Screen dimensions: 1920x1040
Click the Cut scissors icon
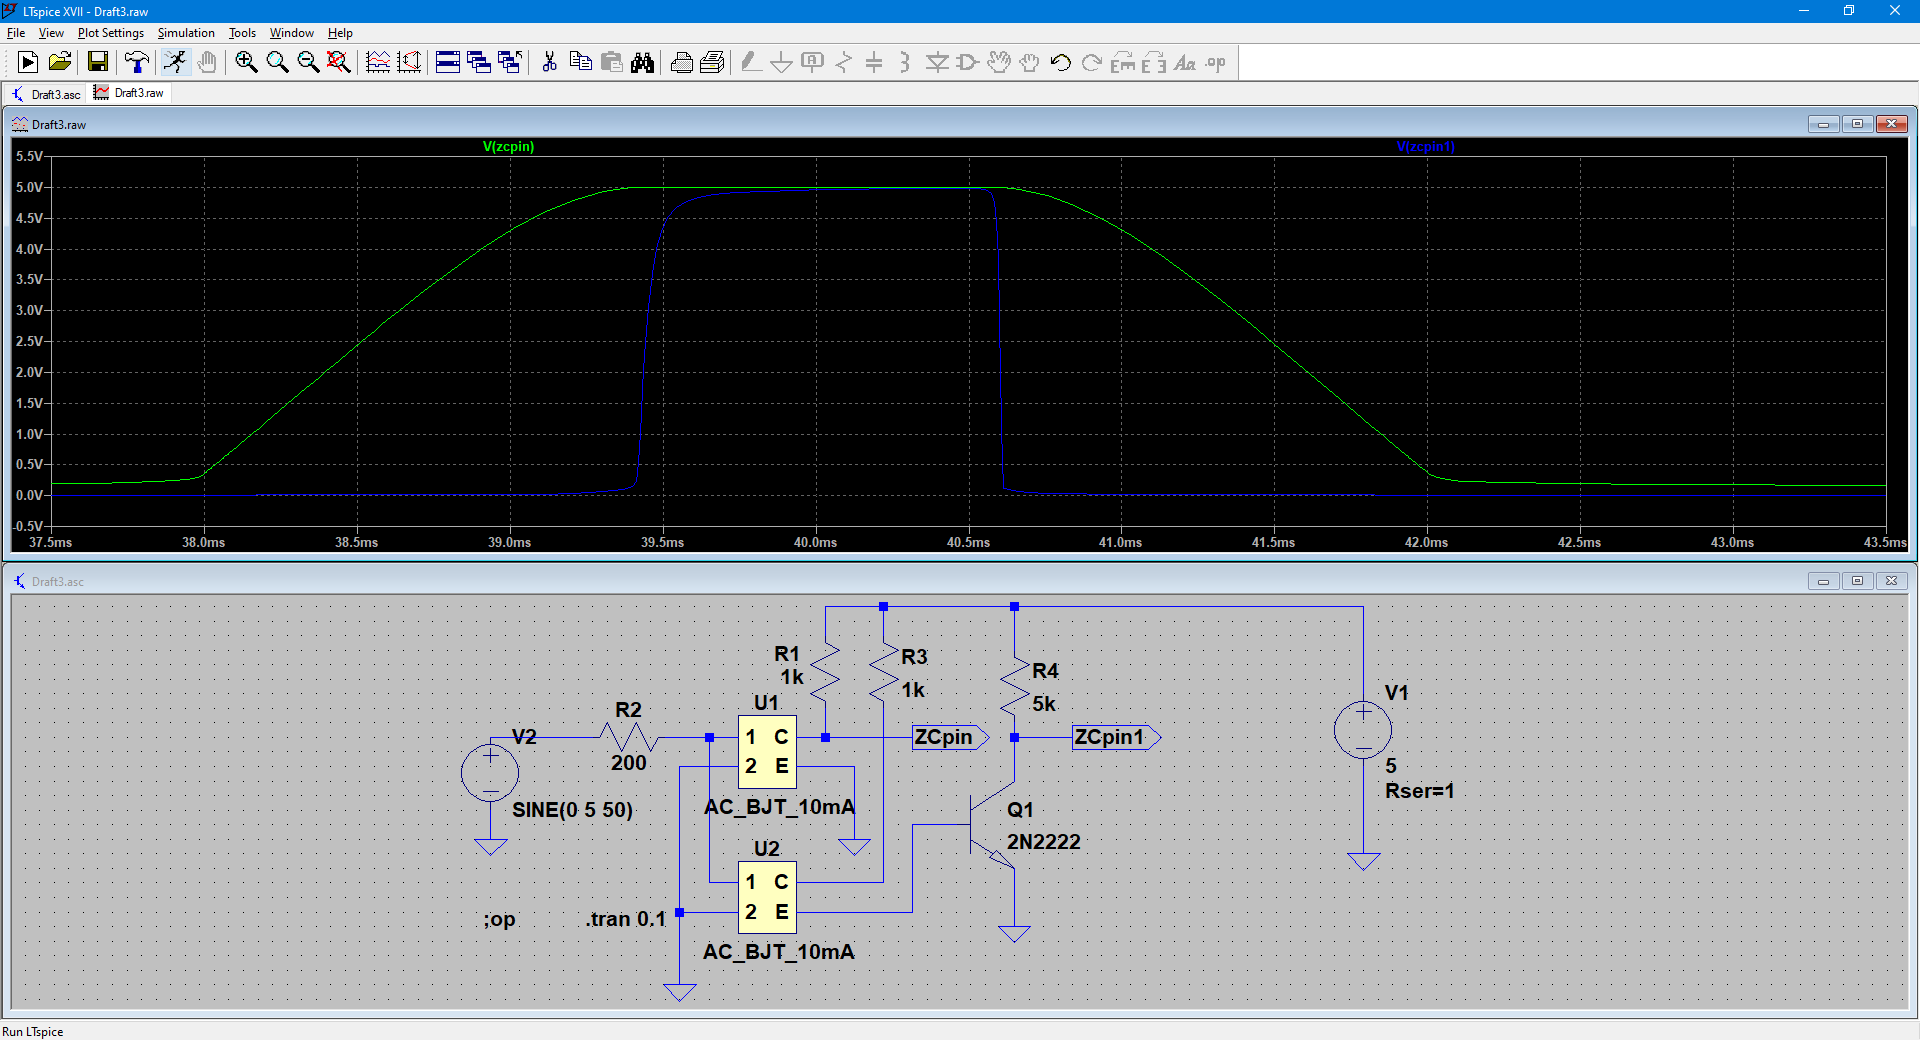tap(549, 63)
